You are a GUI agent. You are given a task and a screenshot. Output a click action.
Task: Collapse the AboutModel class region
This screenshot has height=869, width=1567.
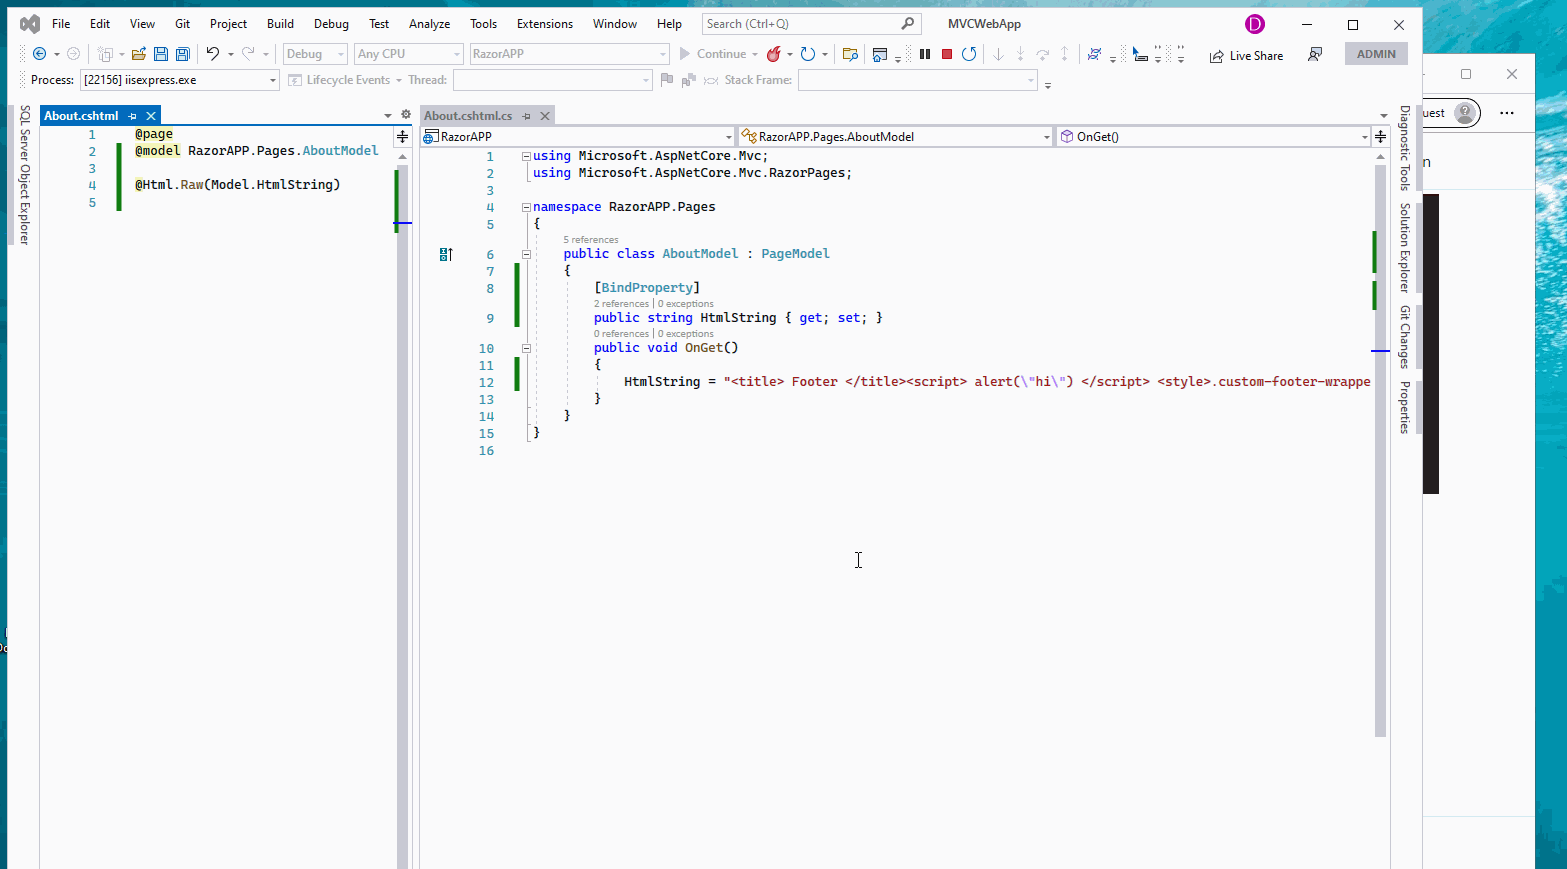click(526, 253)
